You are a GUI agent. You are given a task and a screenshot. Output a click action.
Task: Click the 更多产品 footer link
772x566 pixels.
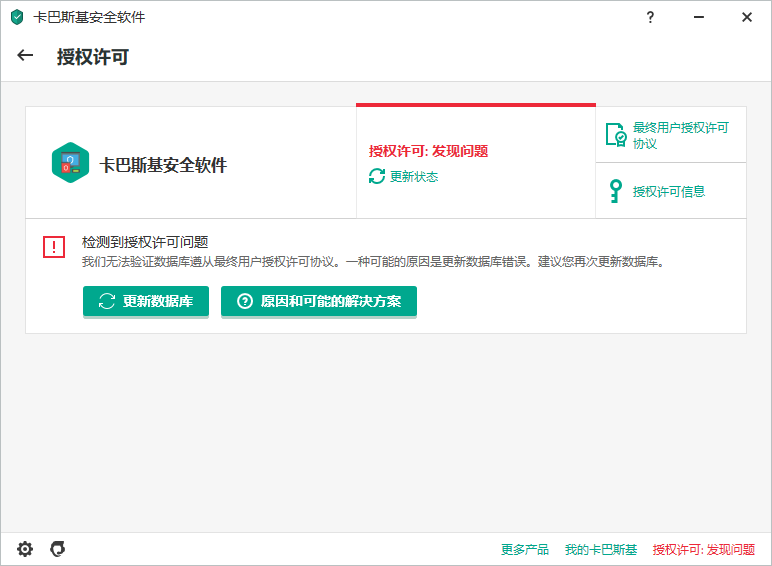coord(525,549)
